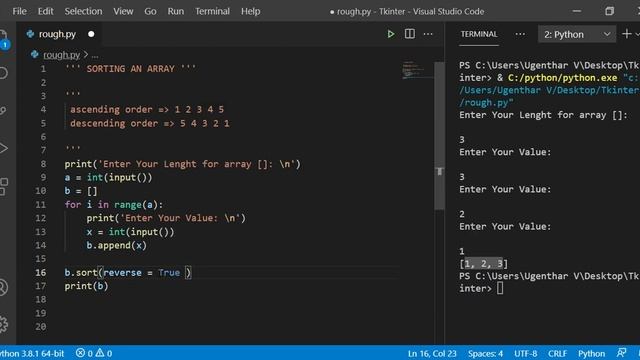Open Explorer from the activity bar
Viewport: 640px width, 360px height.
3,40
